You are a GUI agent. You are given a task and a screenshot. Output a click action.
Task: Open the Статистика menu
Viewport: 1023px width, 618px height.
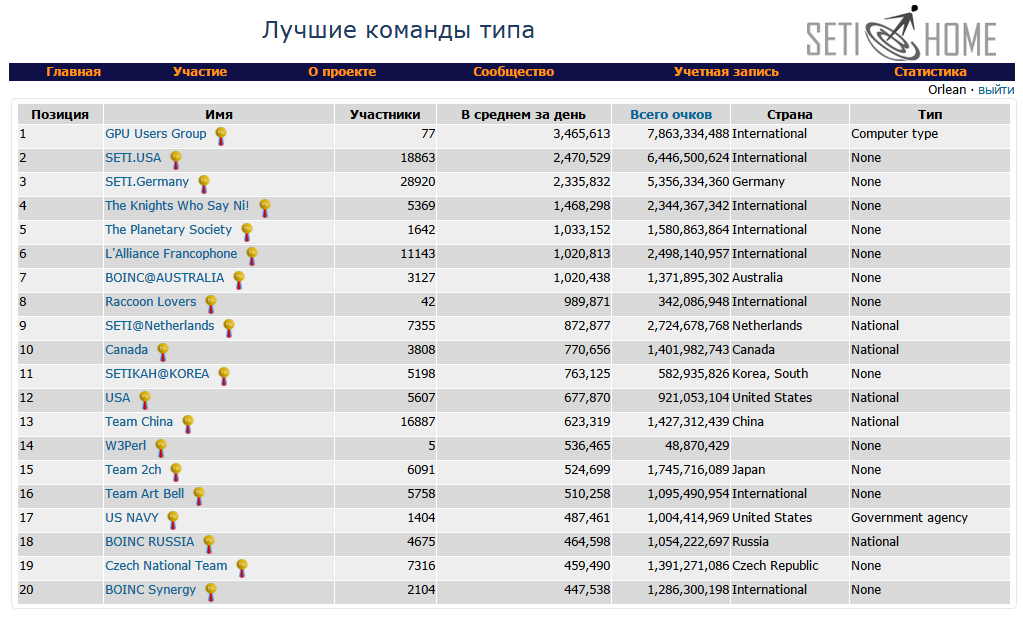pyautogui.click(x=930, y=72)
